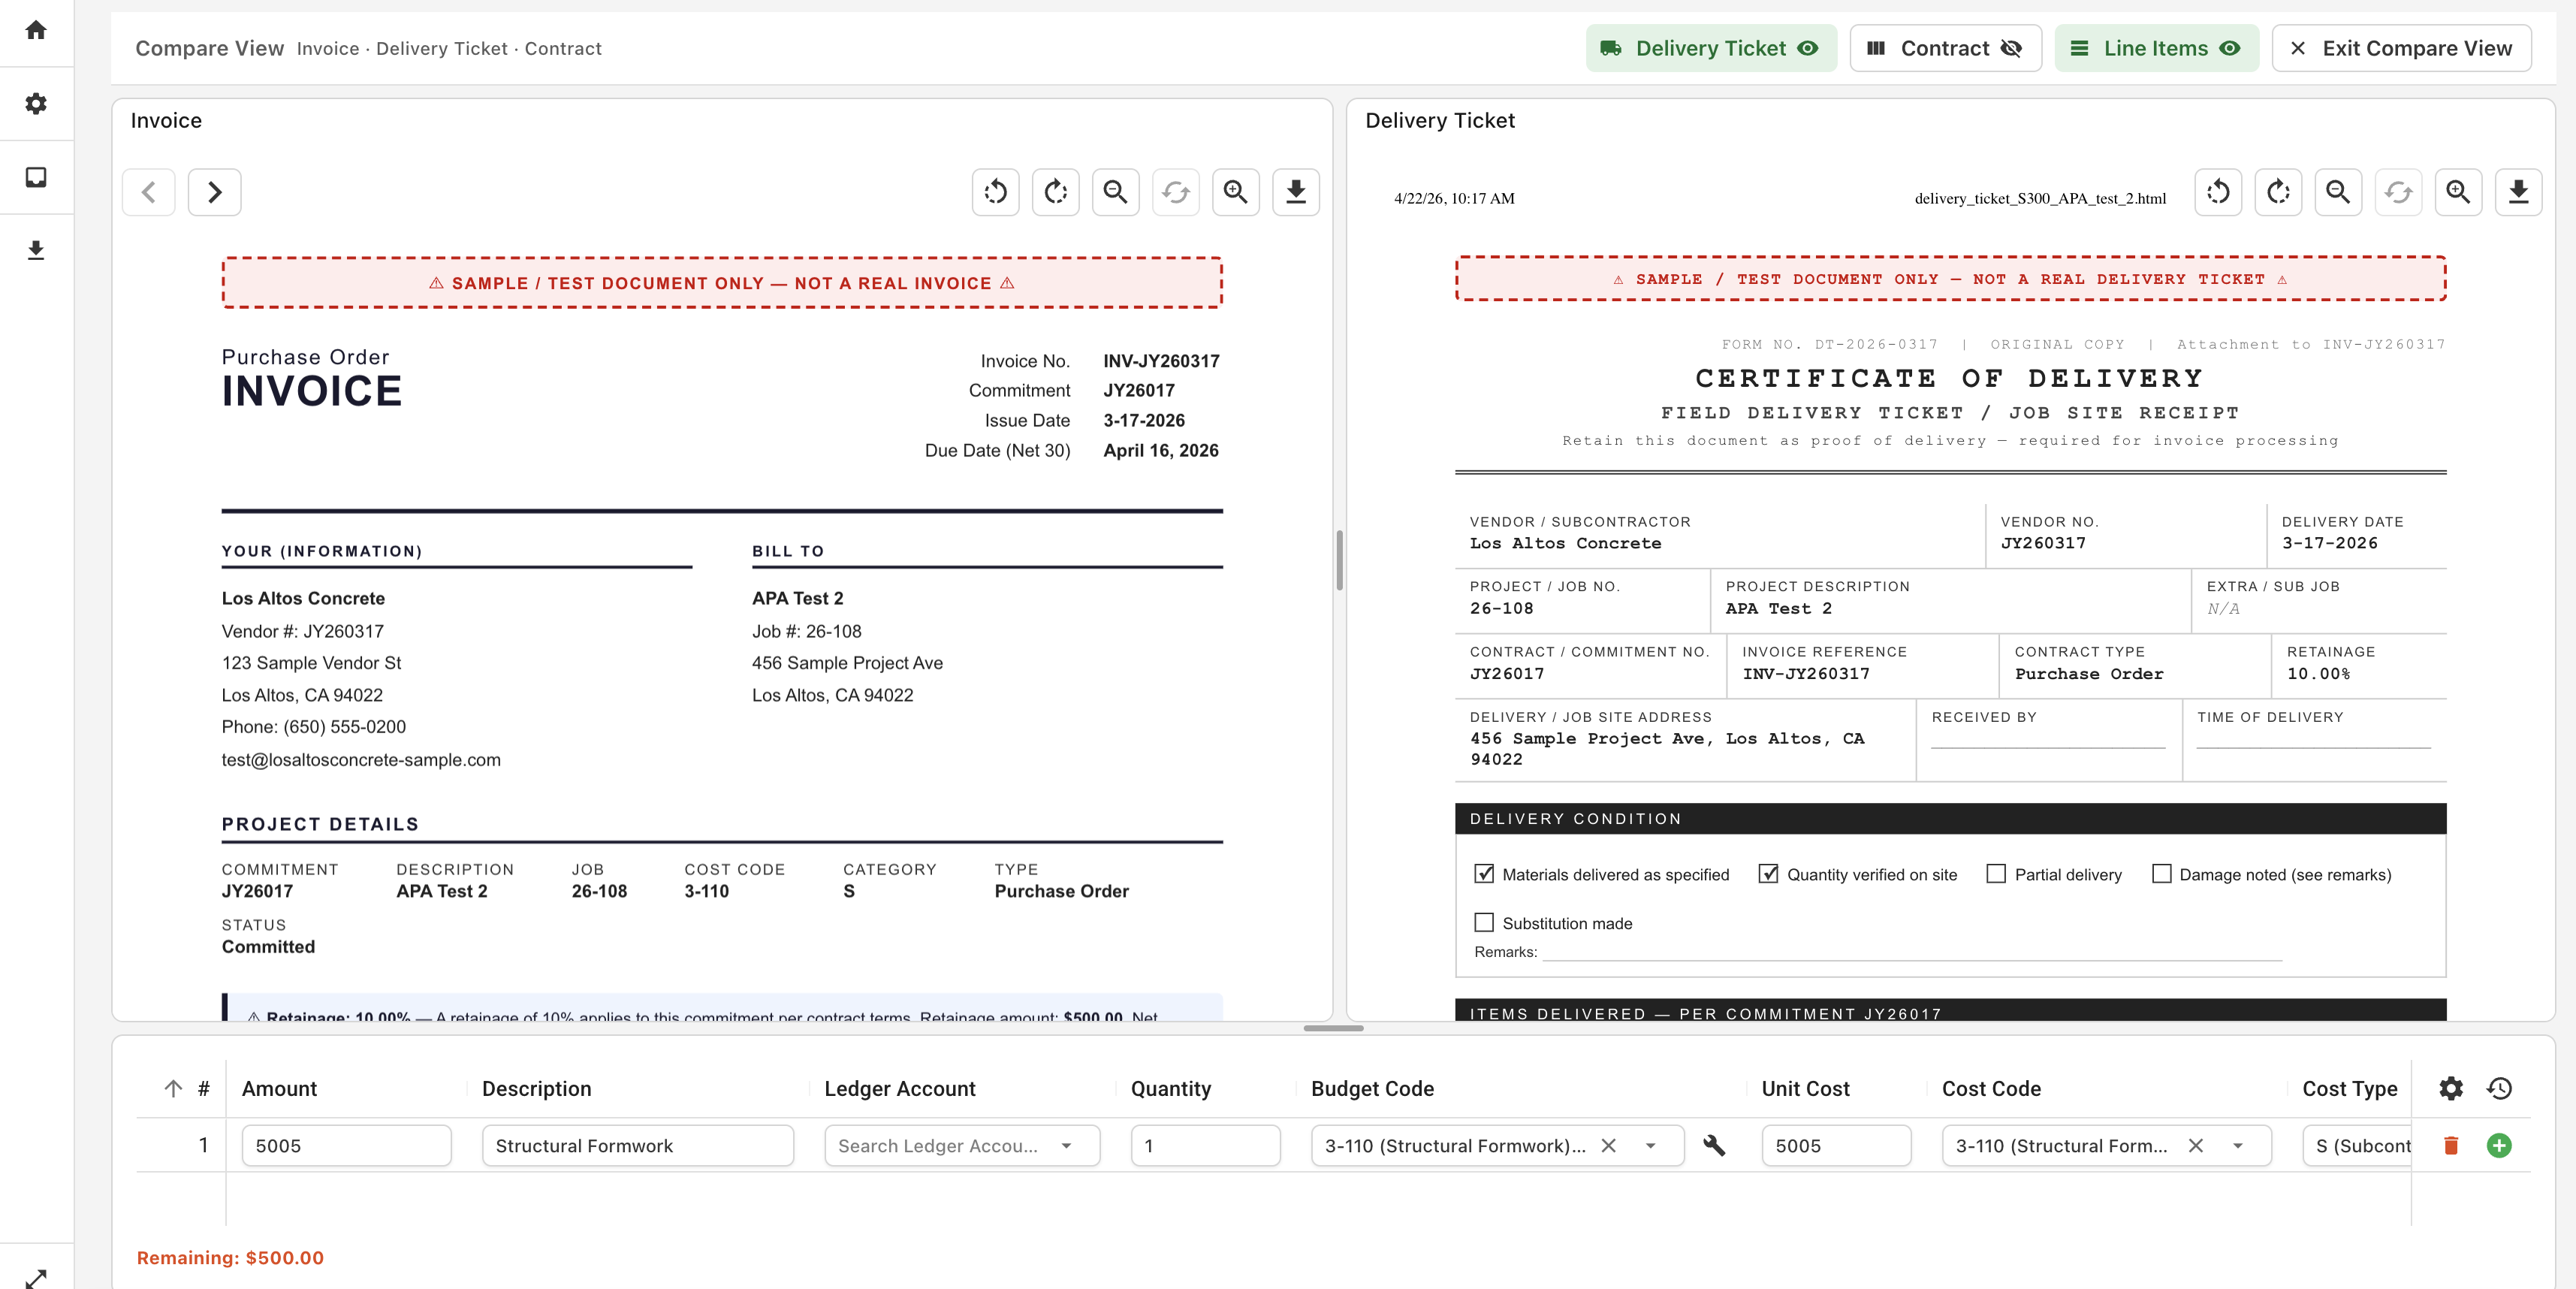Go to previous invoice page
This screenshot has height=1289, width=2576.
[149, 192]
